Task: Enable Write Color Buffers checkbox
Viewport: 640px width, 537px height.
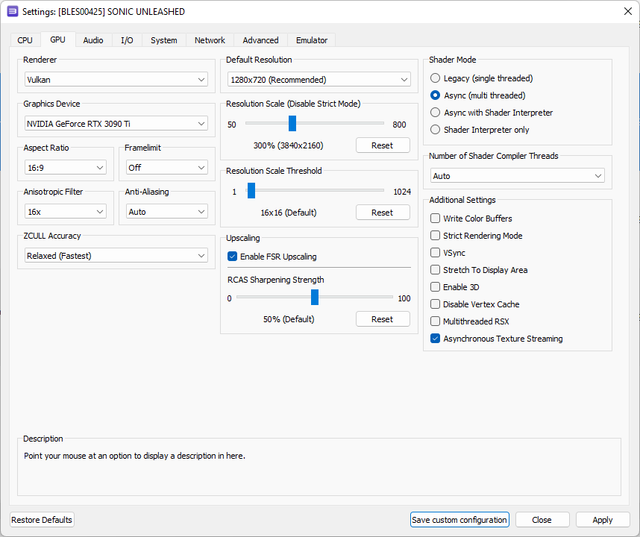Action: pyautogui.click(x=471, y=218)
